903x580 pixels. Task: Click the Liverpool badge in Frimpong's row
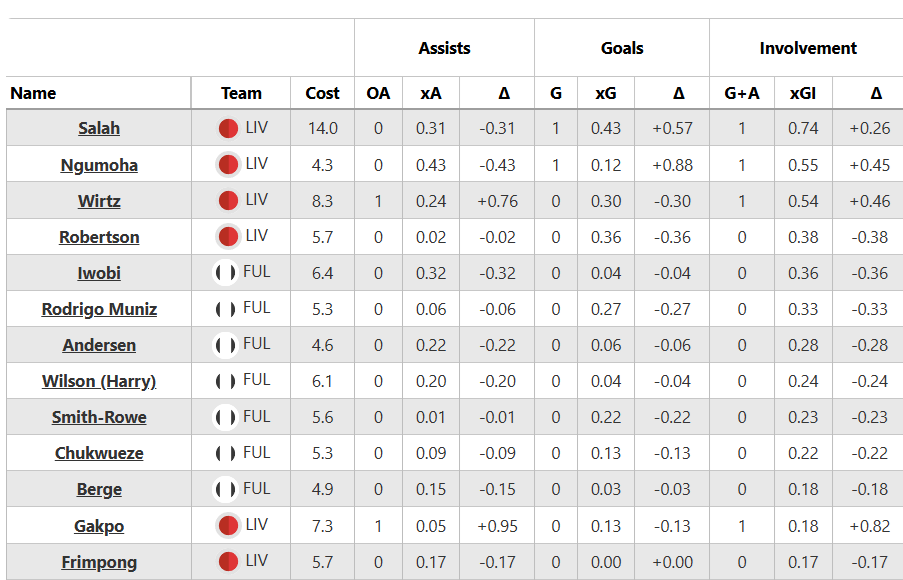[228, 561]
